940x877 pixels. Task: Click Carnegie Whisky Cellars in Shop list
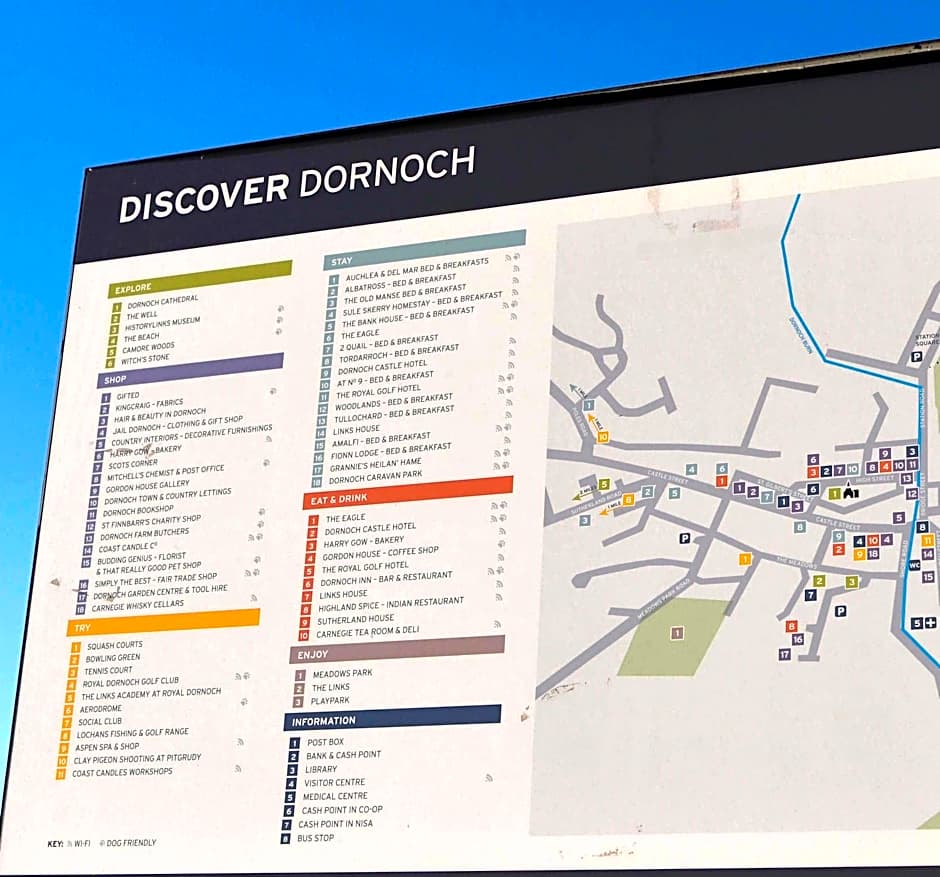[138, 605]
